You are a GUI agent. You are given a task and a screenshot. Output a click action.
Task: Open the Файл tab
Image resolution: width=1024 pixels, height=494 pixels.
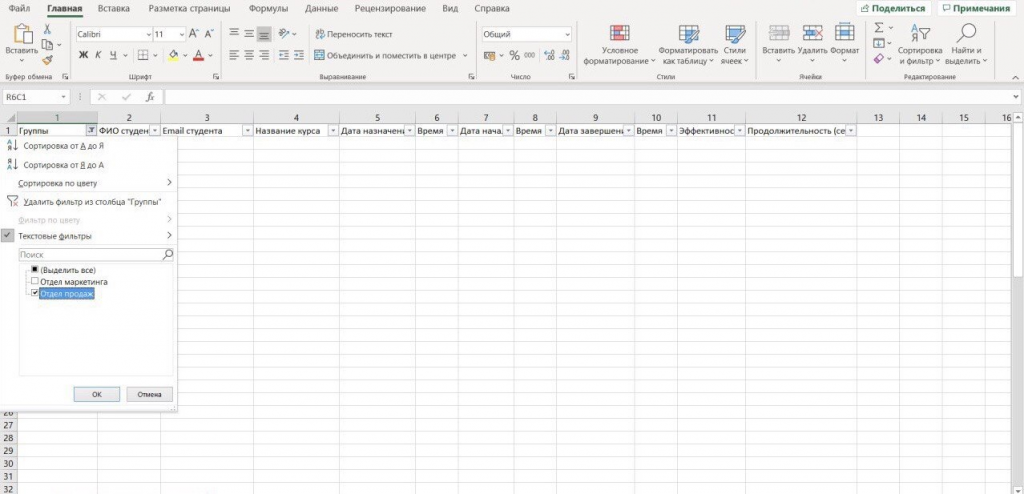coord(19,8)
